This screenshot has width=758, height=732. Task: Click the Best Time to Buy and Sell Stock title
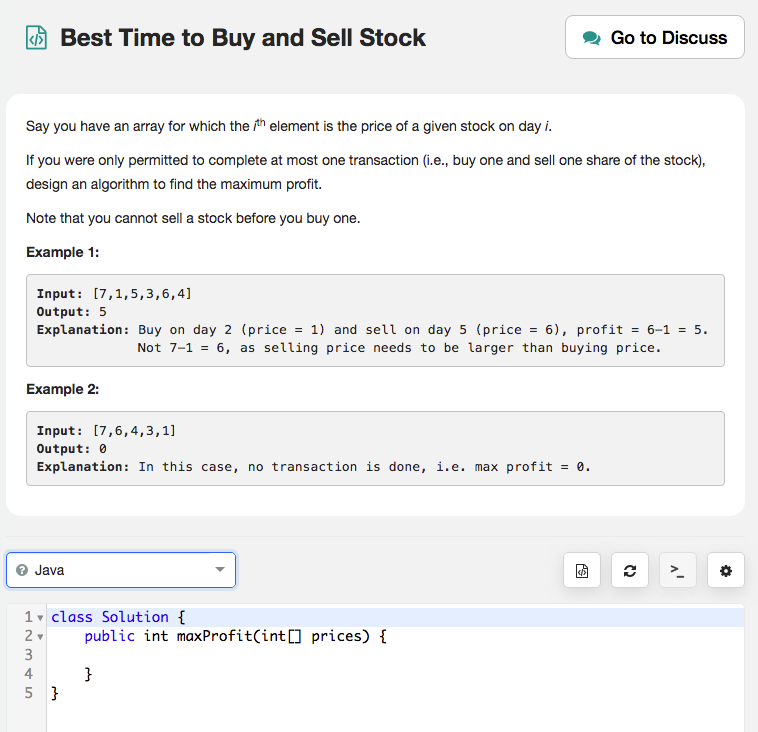coord(243,38)
